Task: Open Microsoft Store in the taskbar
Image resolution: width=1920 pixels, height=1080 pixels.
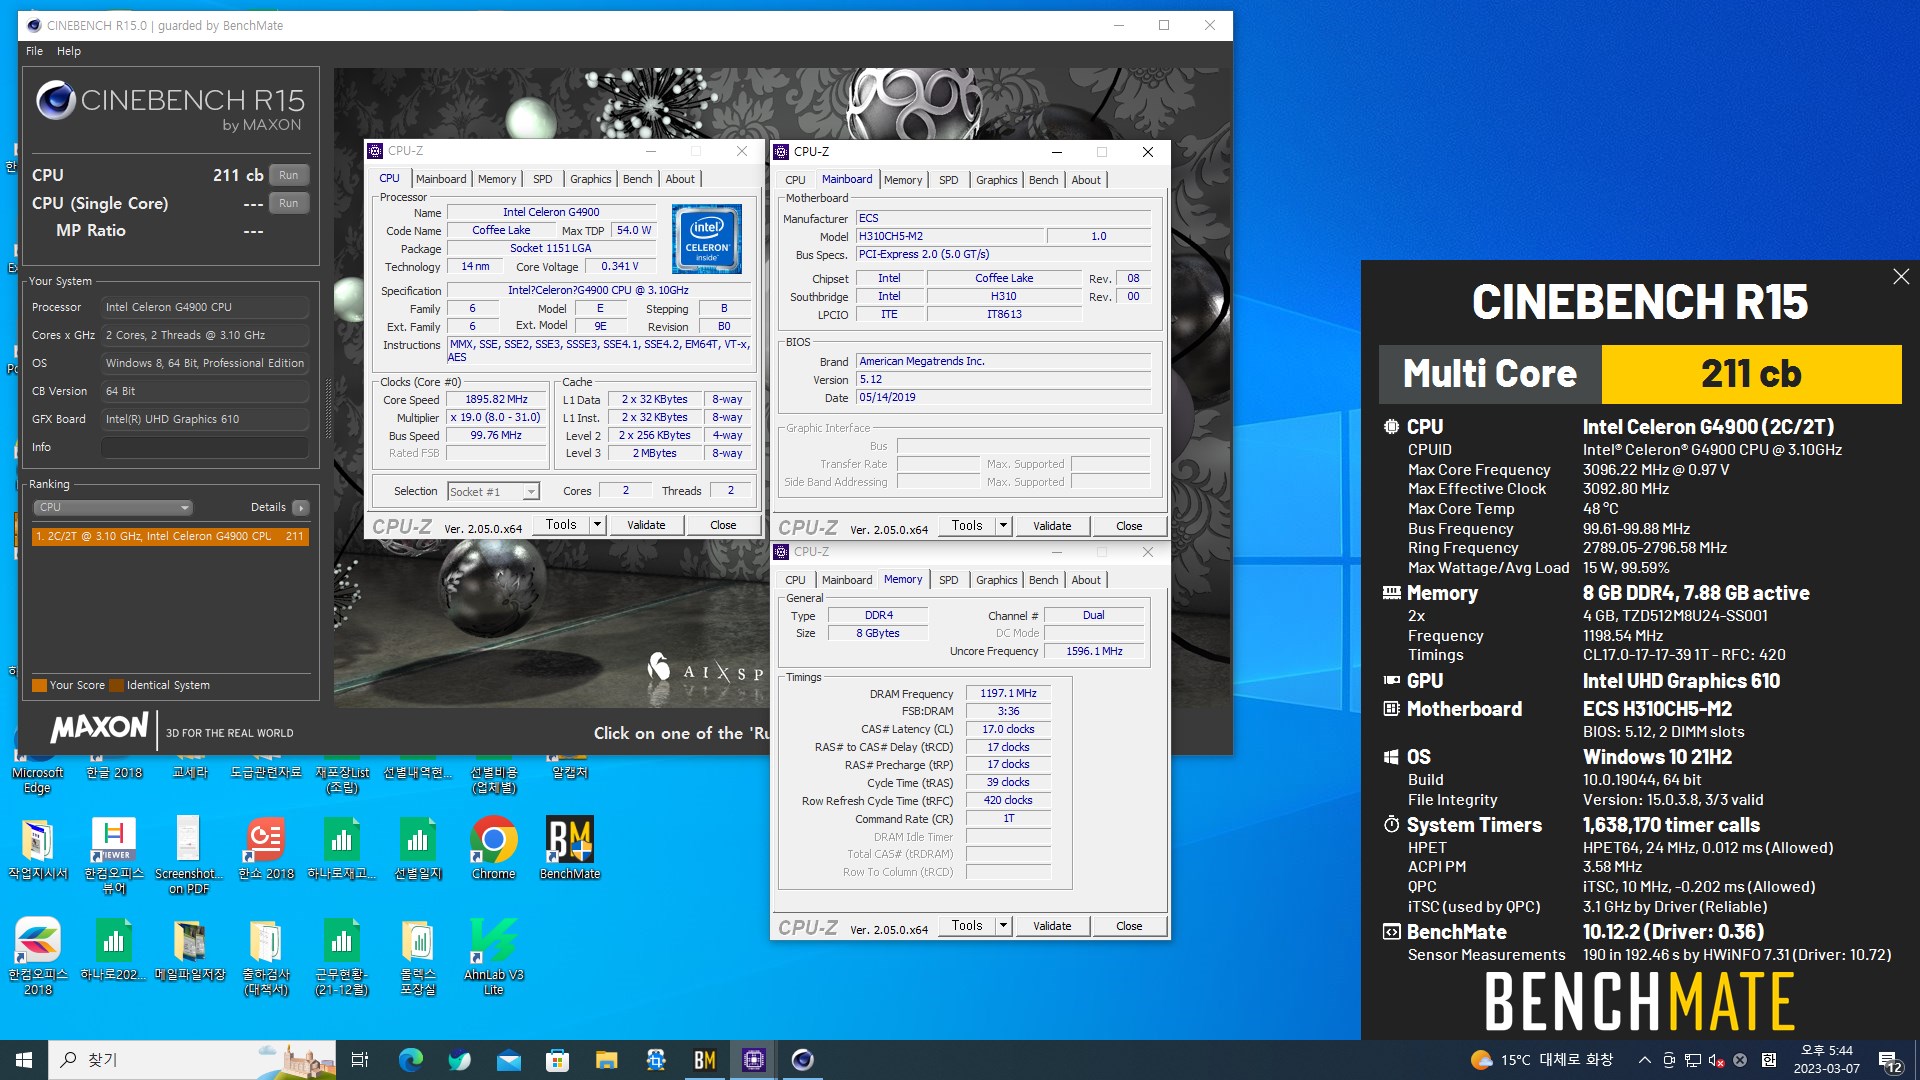Action: [x=557, y=1060]
